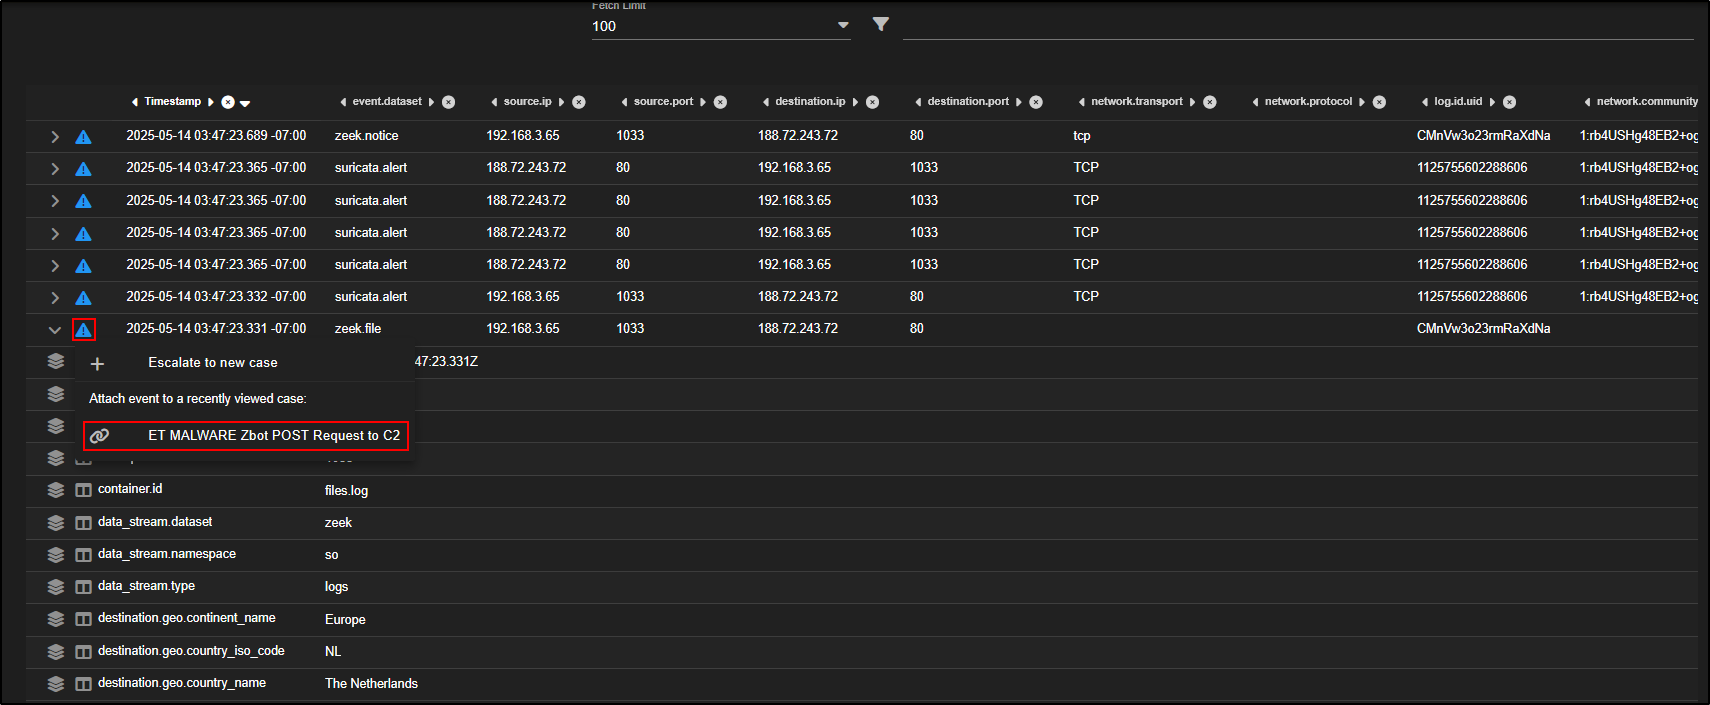This screenshot has height=705, width=1710.
Task: Click highlighted alert icon on zeek.file row
Action: point(84,330)
